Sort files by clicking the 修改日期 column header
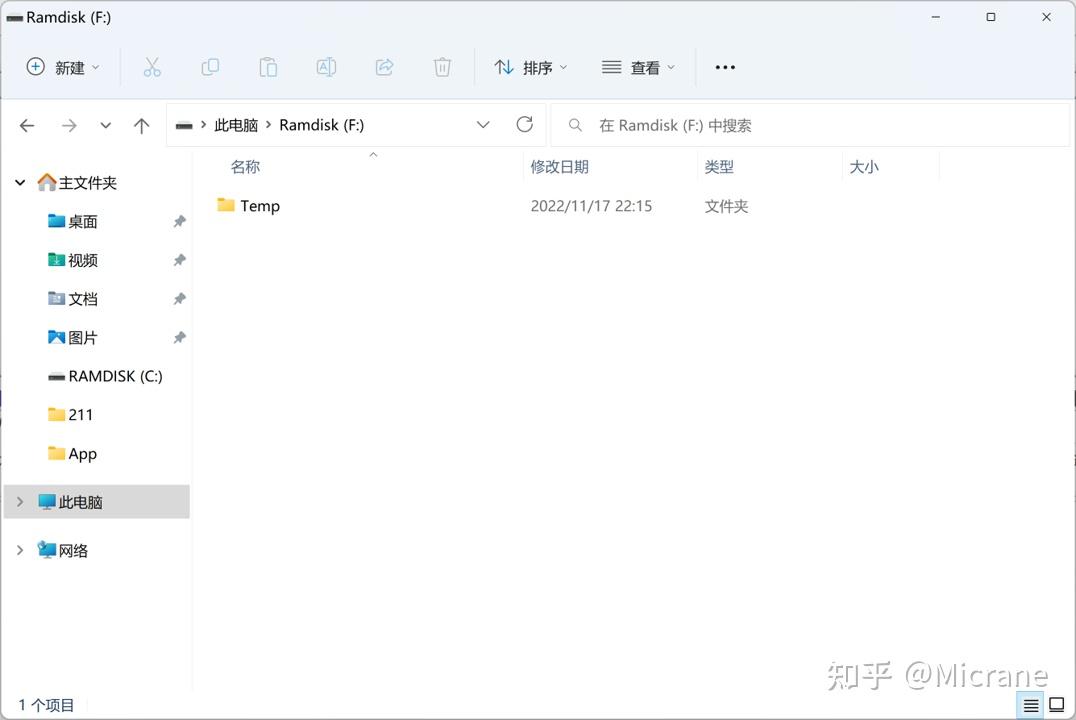The image size is (1076, 720). [x=560, y=166]
